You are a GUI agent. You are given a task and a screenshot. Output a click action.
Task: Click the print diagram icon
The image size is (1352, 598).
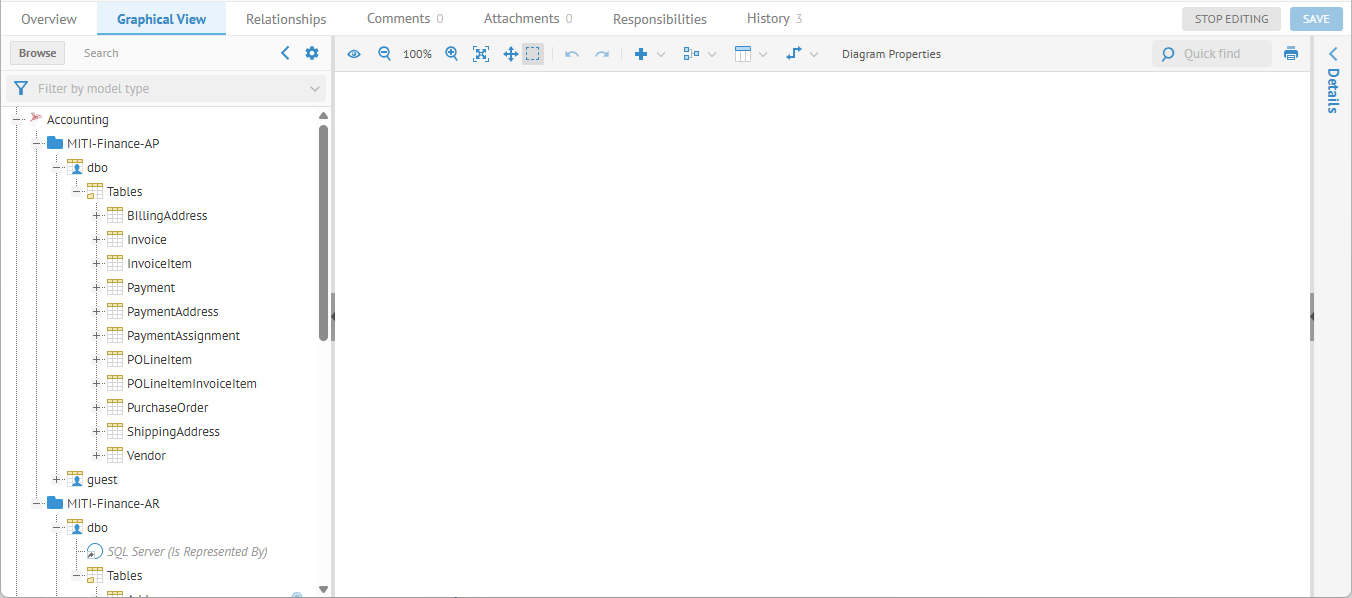point(1291,54)
